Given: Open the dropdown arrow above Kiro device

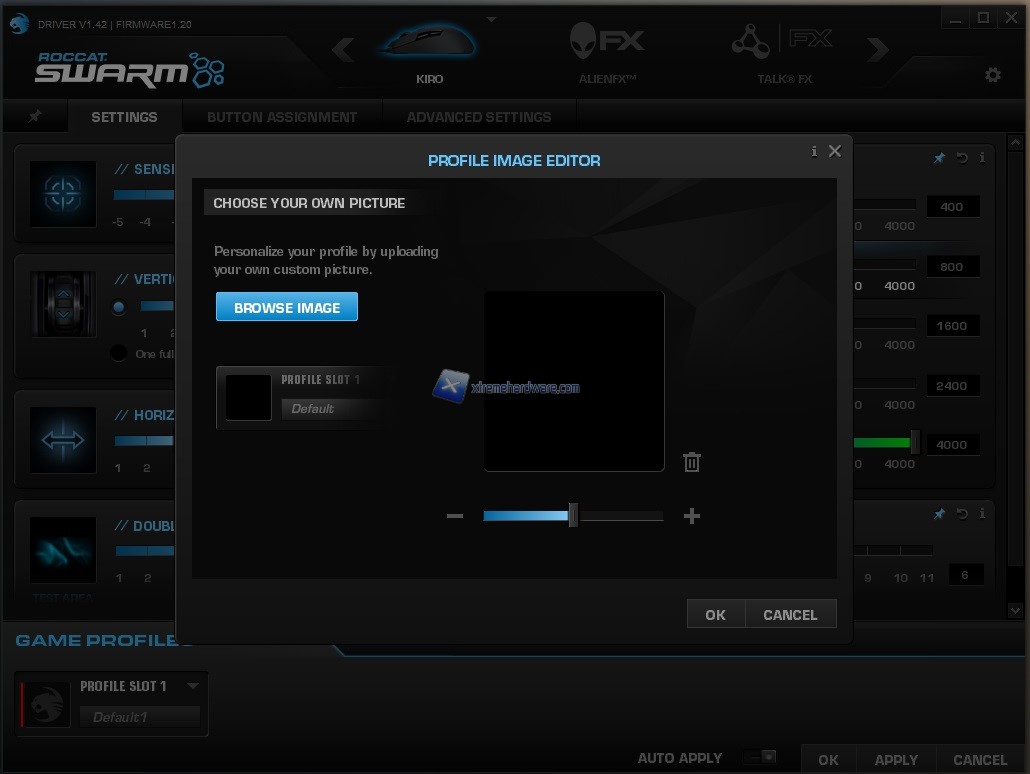Looking at the screenshot, I should (x=491, y=19).
